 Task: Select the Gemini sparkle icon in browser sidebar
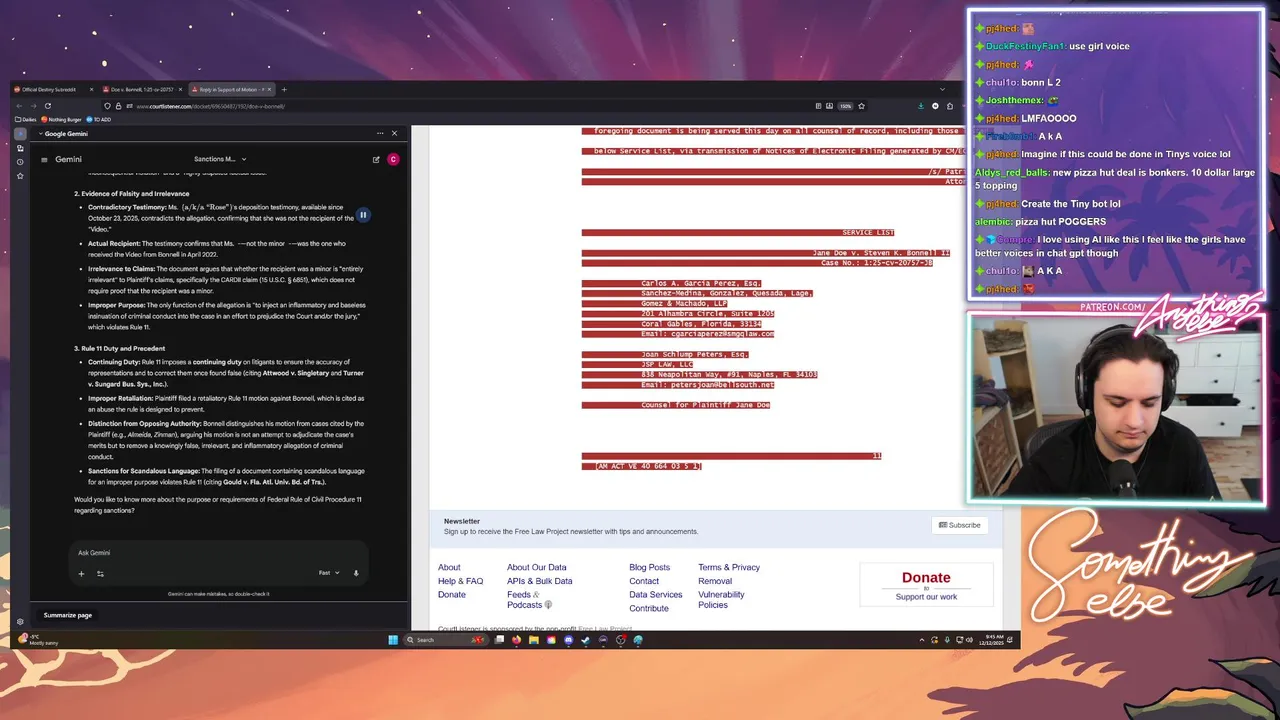pos(20,133)
